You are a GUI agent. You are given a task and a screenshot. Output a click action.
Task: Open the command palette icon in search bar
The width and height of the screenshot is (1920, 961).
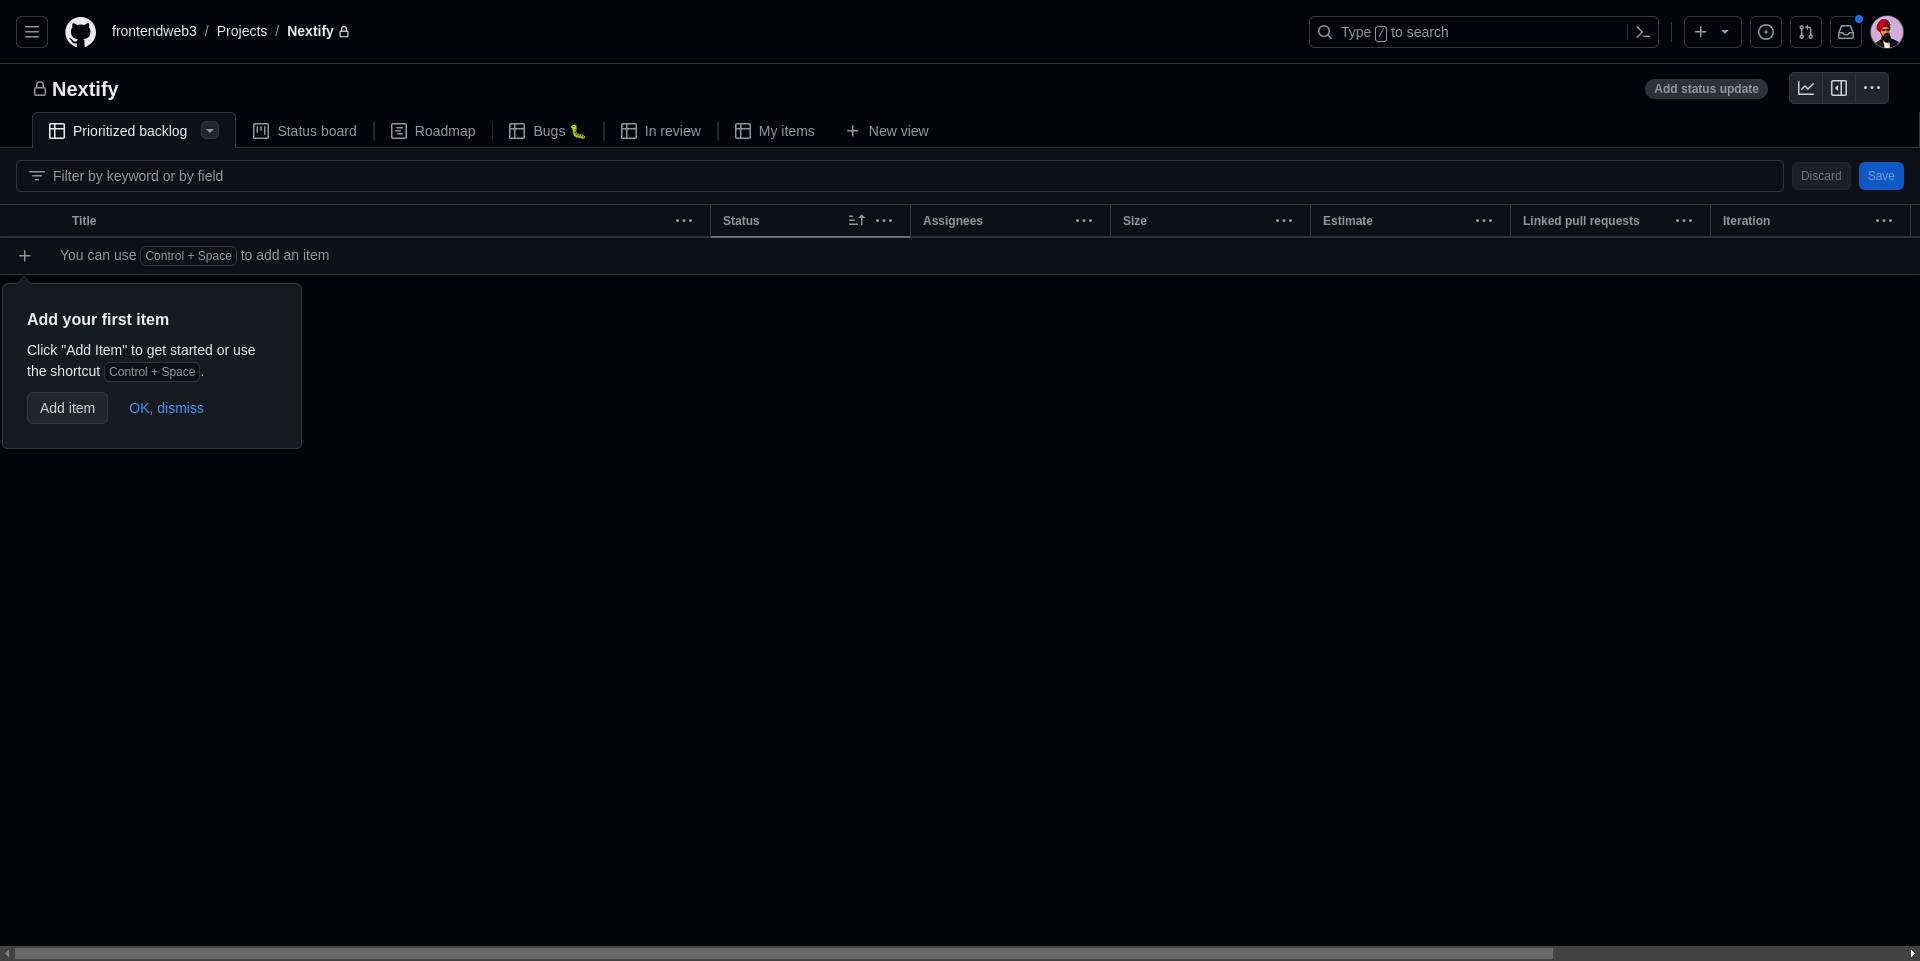1643,32
